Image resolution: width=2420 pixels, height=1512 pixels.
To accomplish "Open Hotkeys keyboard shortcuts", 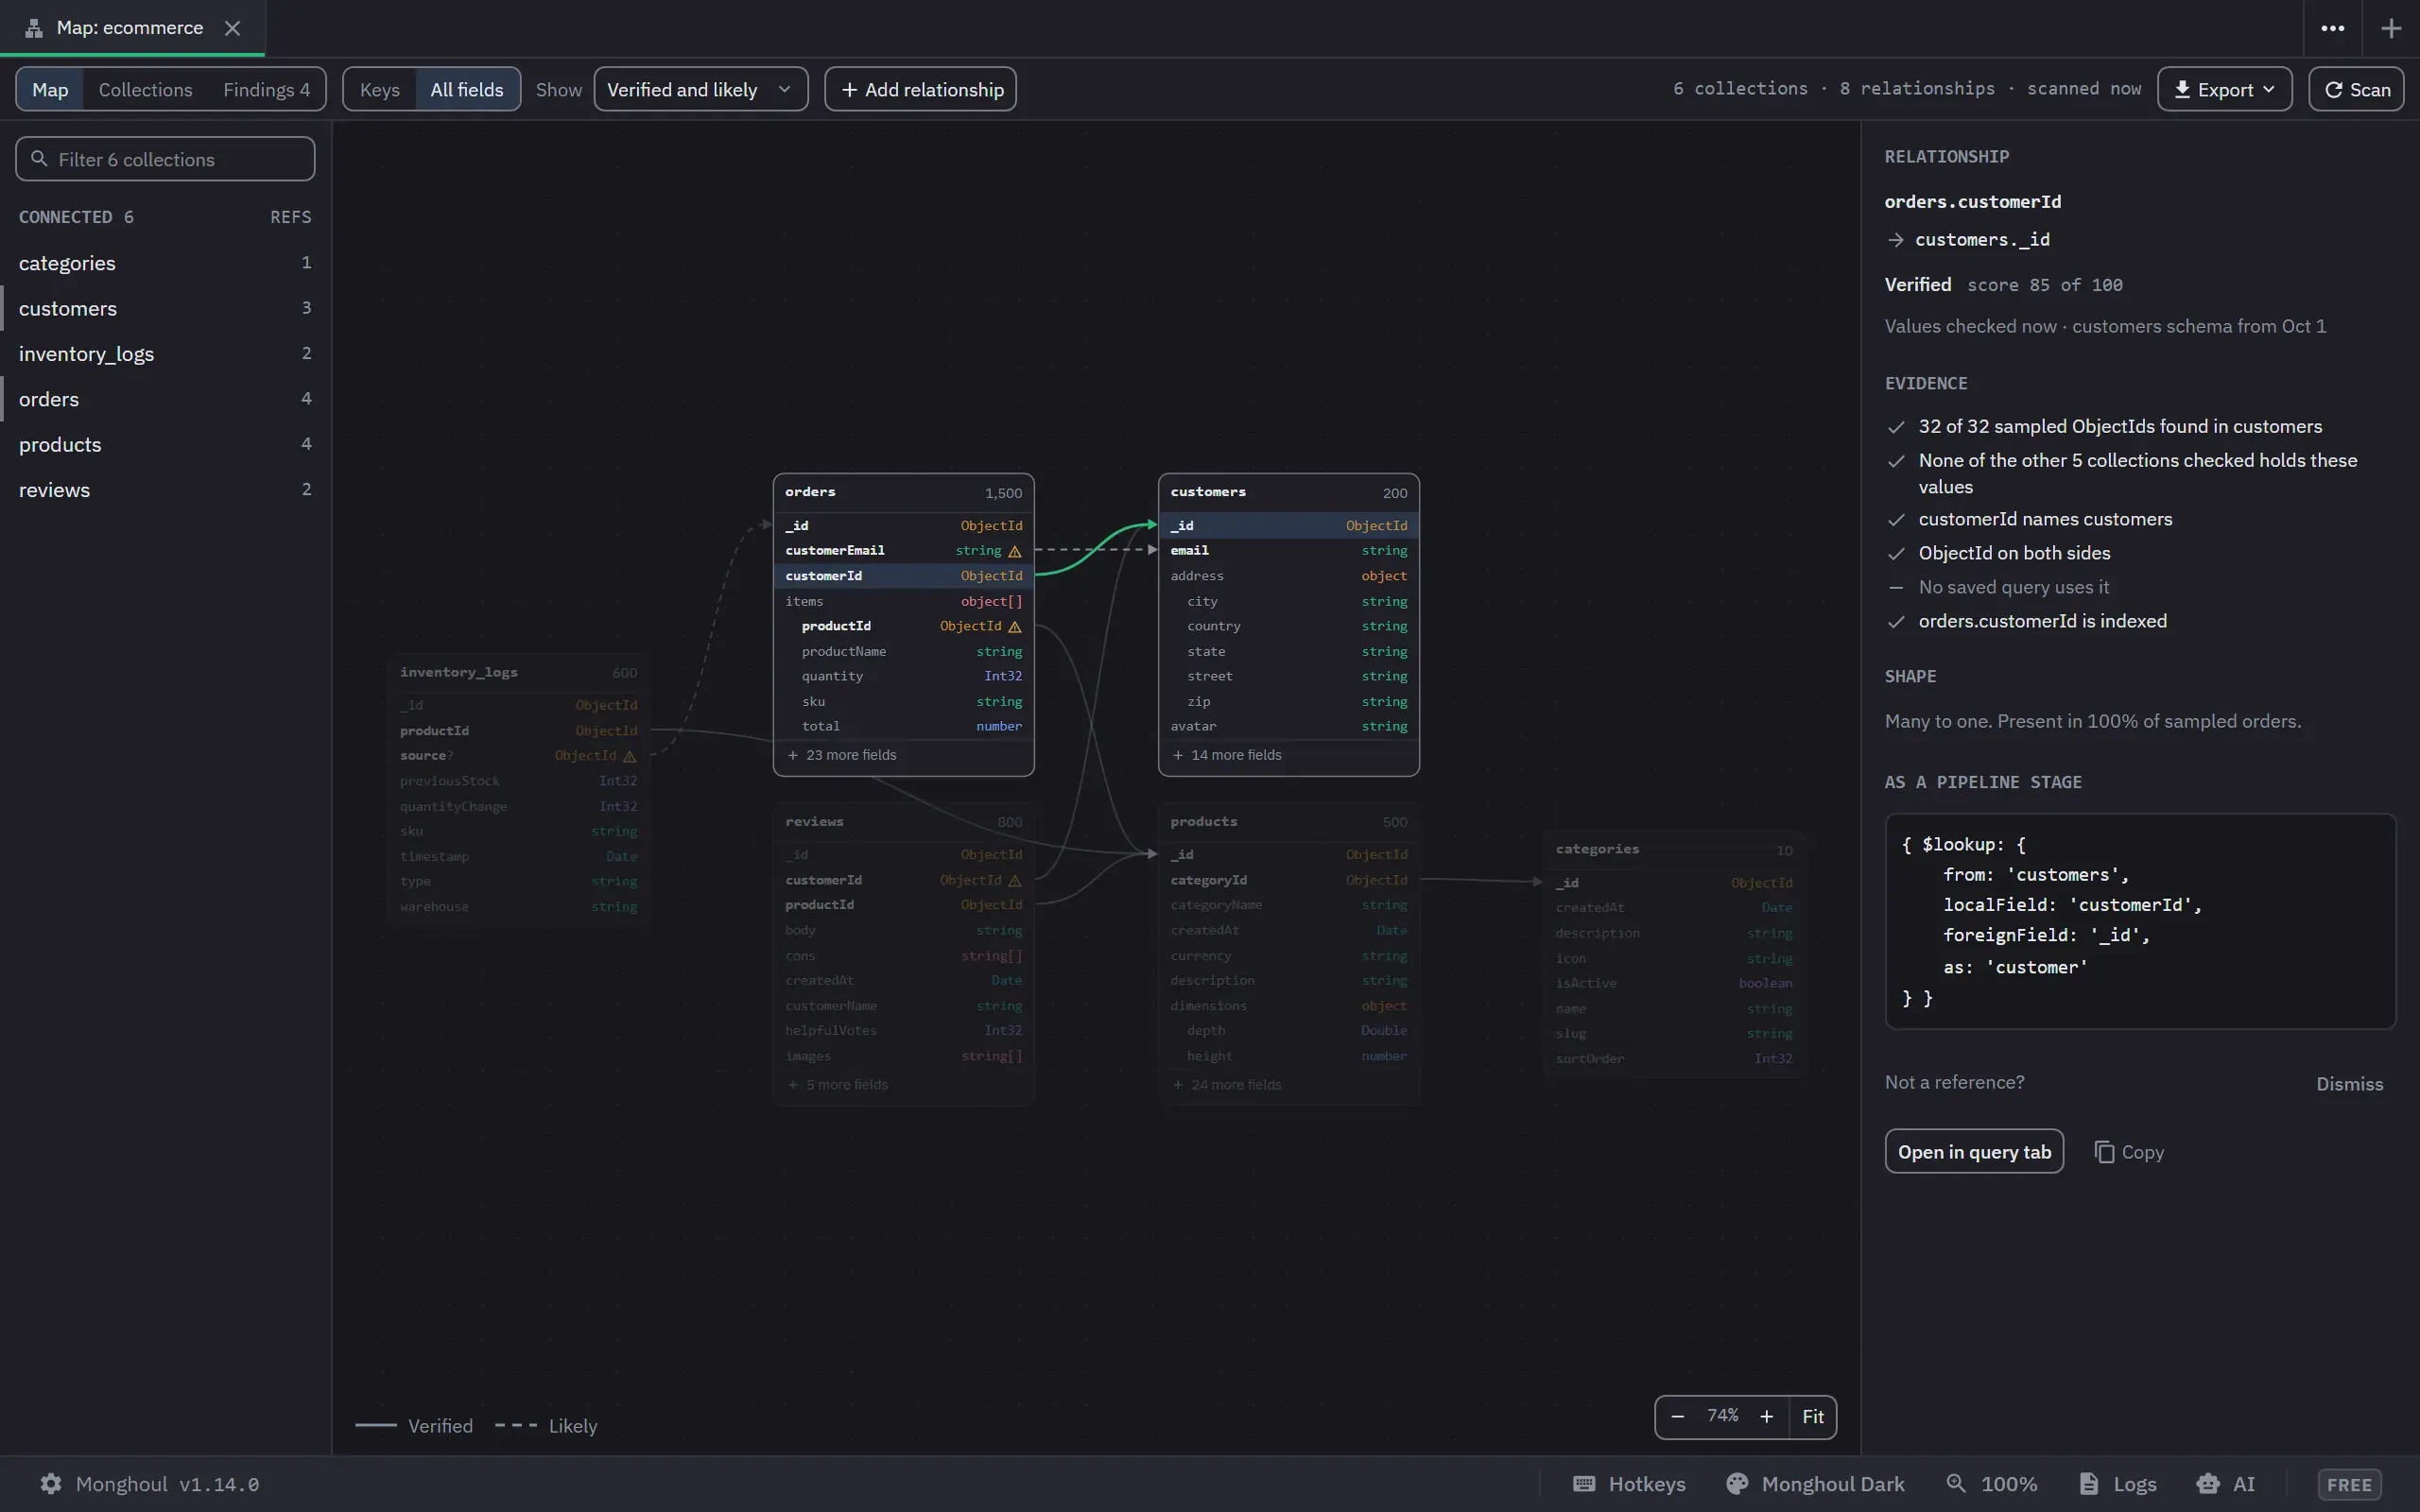I will [x=1629, y=1483].
